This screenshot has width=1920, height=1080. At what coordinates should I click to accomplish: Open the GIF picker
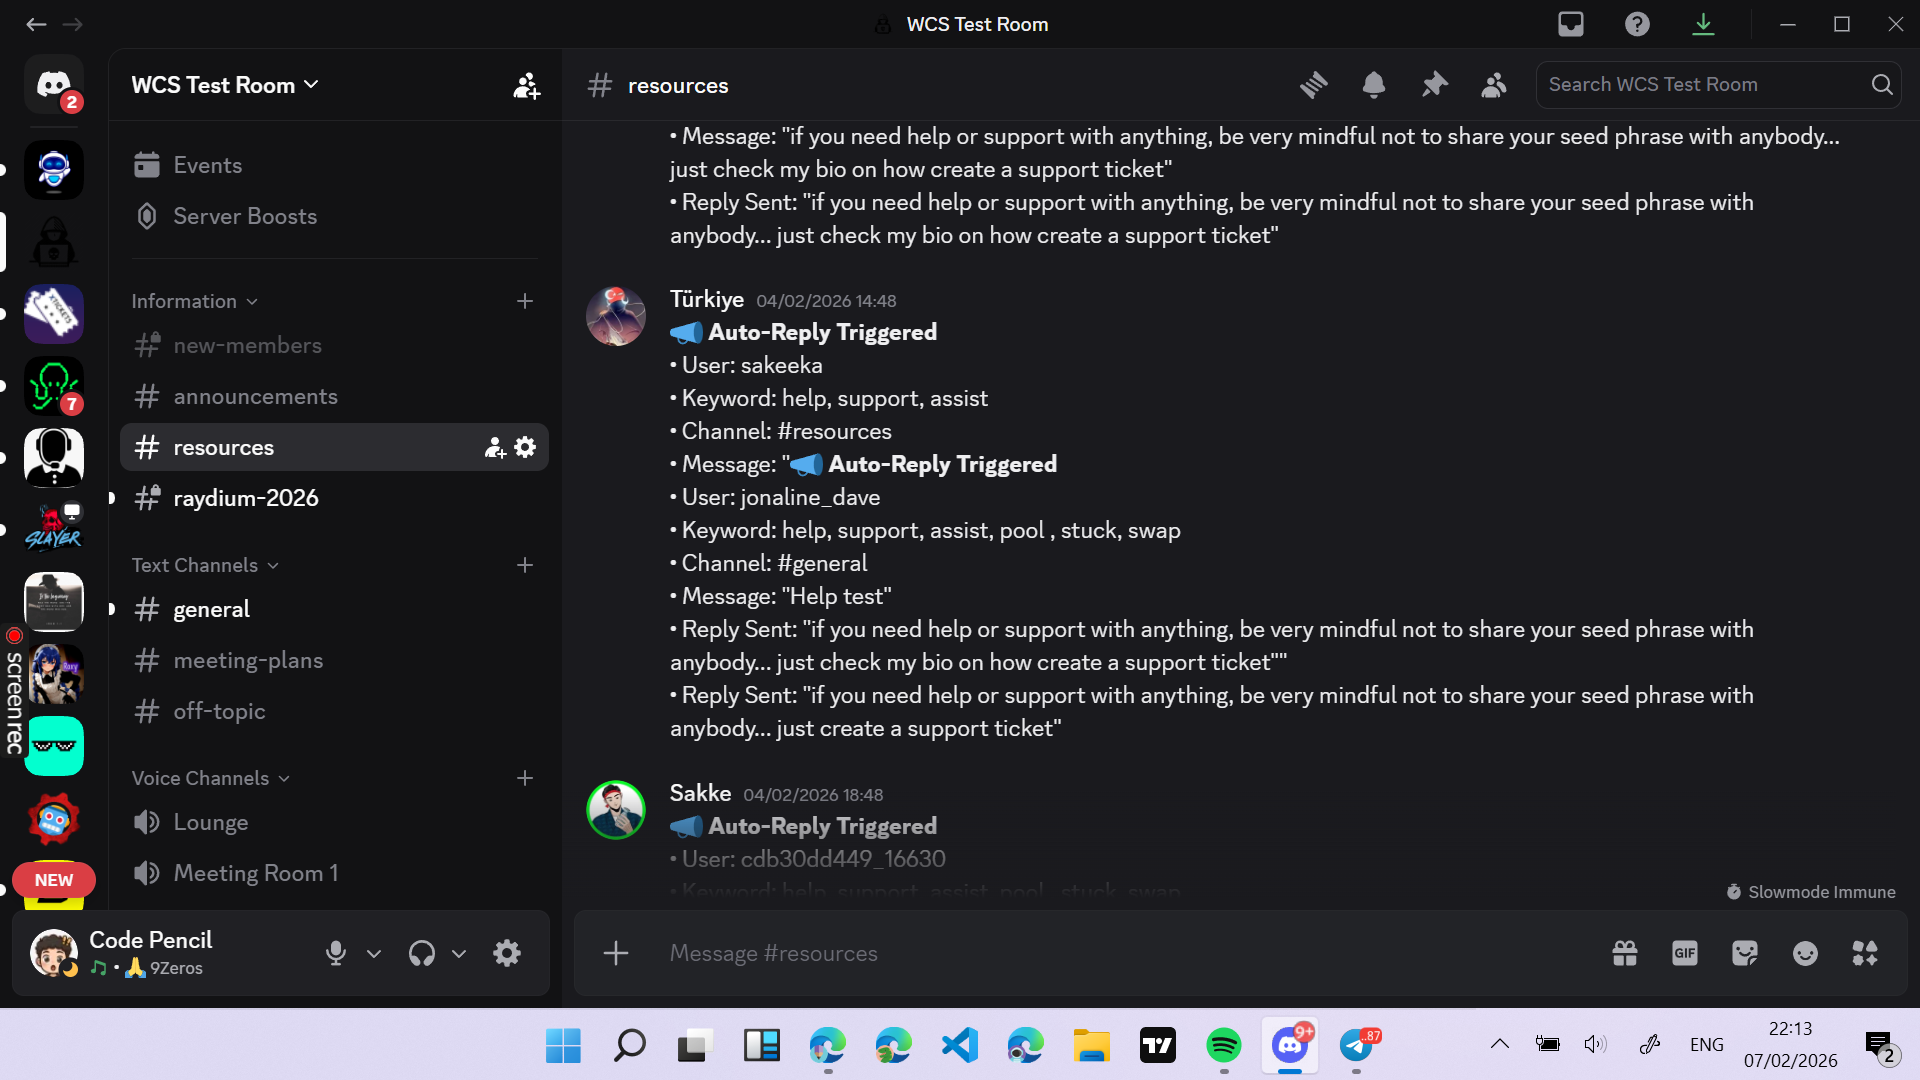pos(1685,953)
